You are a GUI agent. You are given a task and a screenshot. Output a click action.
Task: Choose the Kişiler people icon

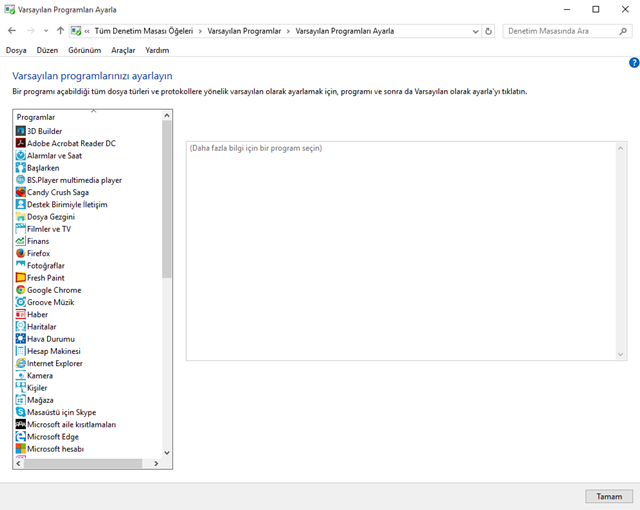20,388
